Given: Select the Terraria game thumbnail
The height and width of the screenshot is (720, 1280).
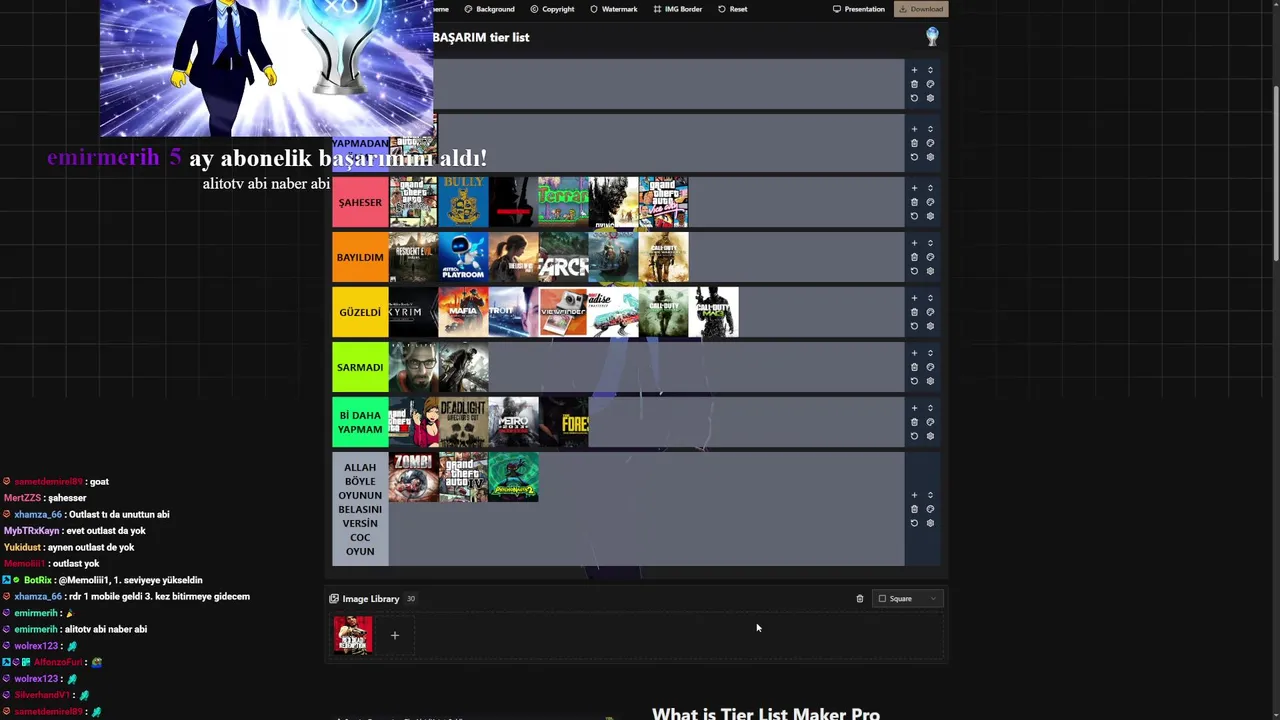Looking at the screenshot, I should pyautogui.click(x=563, y=202).
